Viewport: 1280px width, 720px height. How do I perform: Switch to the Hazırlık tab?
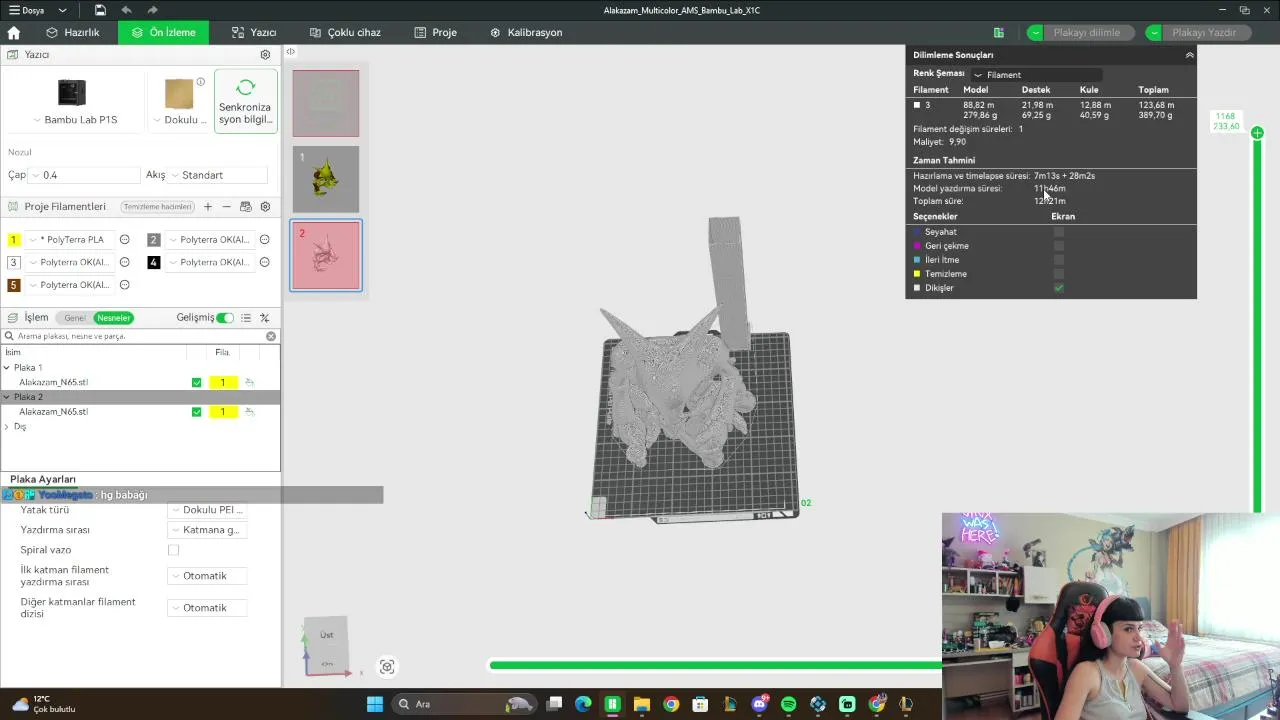pyautogui.click(x=73, y=32)
